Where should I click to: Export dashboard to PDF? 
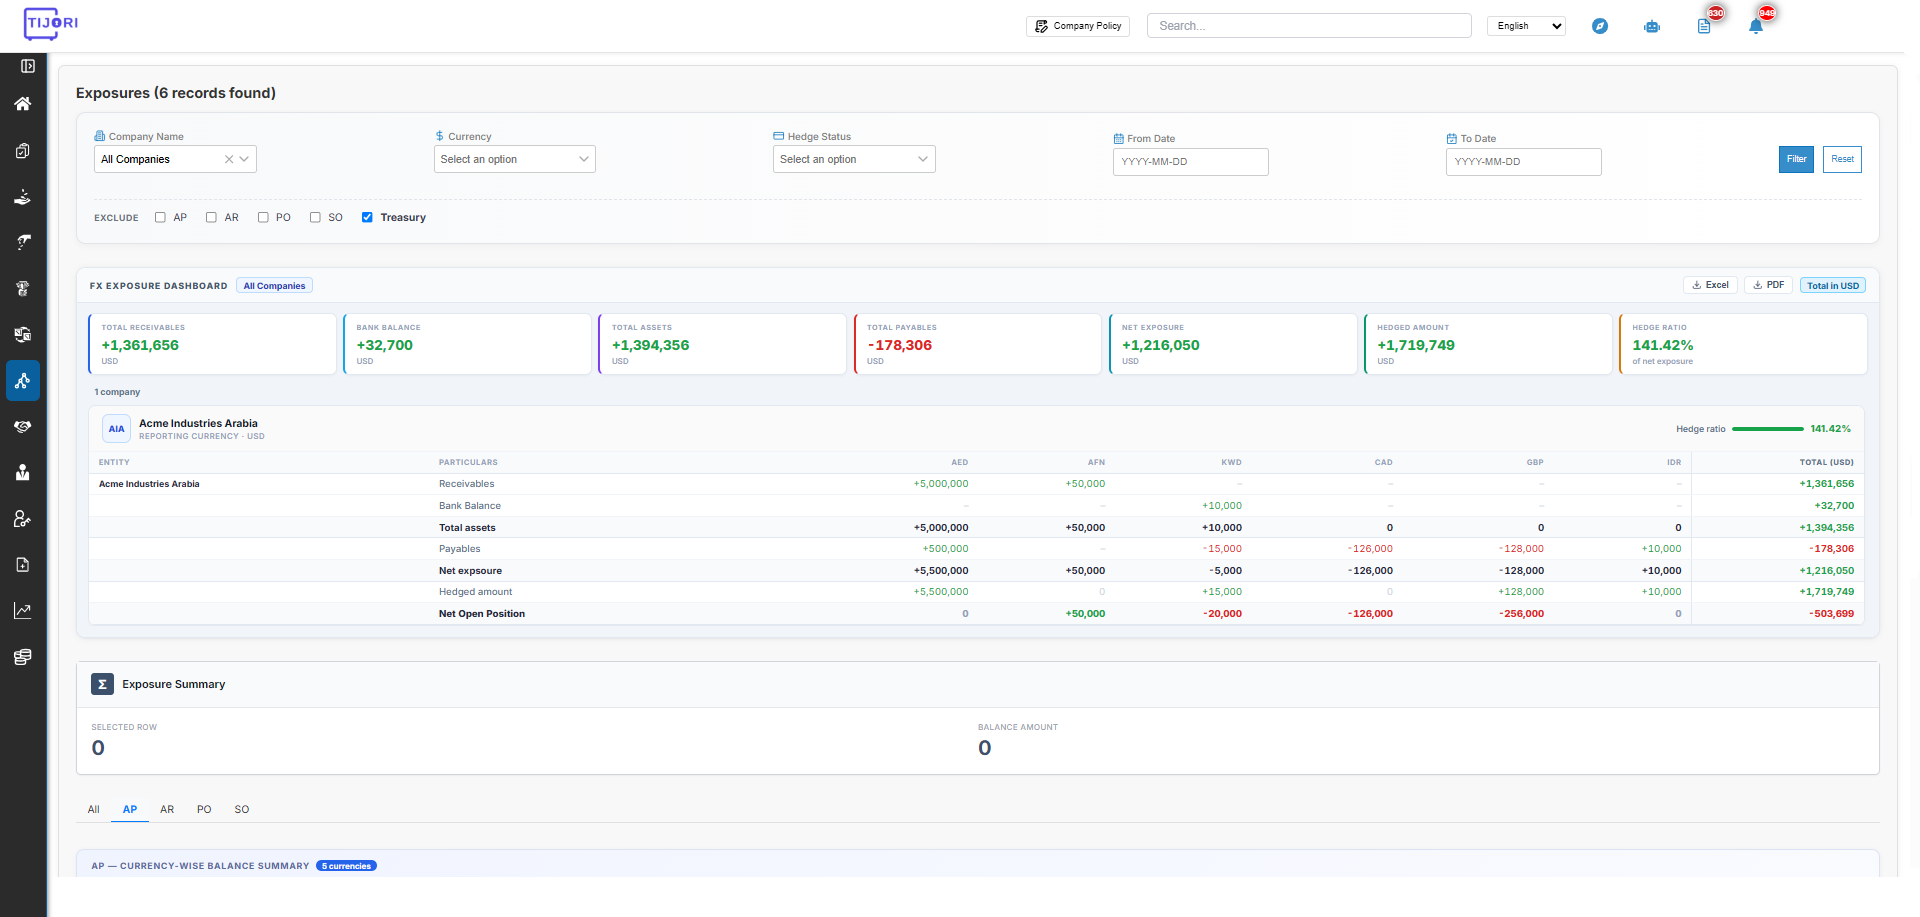[1768, 285]
